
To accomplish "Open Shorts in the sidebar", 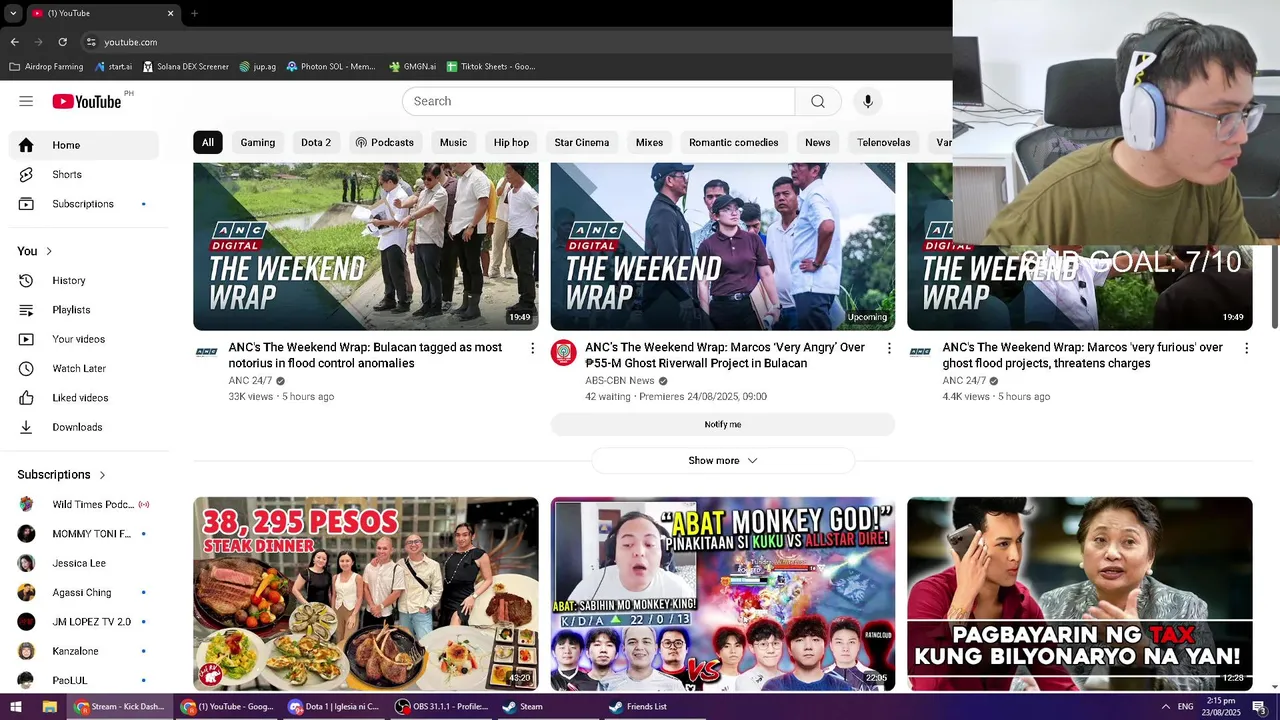I will pos(84,174).
